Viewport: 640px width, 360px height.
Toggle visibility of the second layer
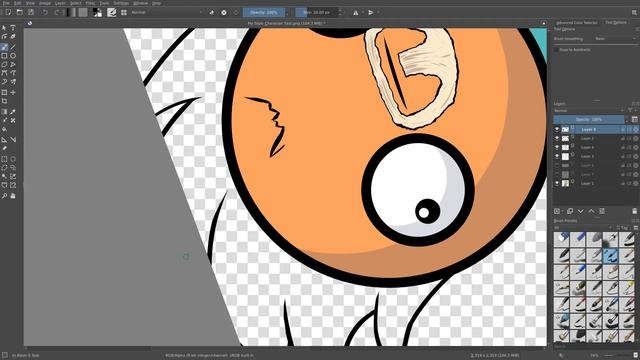pyautogui.click(x=557, y=138)
